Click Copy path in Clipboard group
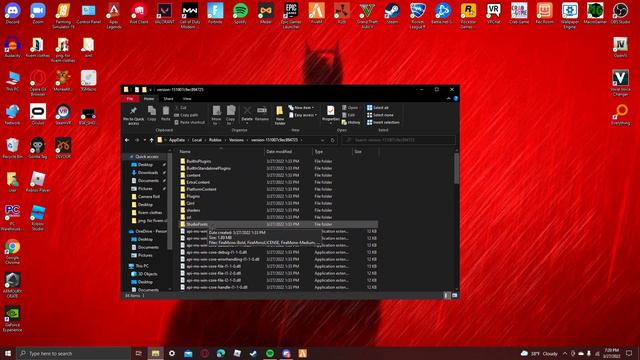Screen dimensions: 640x360 [186, 115]
